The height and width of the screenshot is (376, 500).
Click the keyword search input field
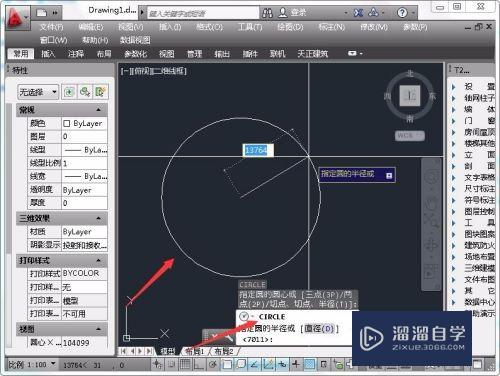[x=203, y=13]
